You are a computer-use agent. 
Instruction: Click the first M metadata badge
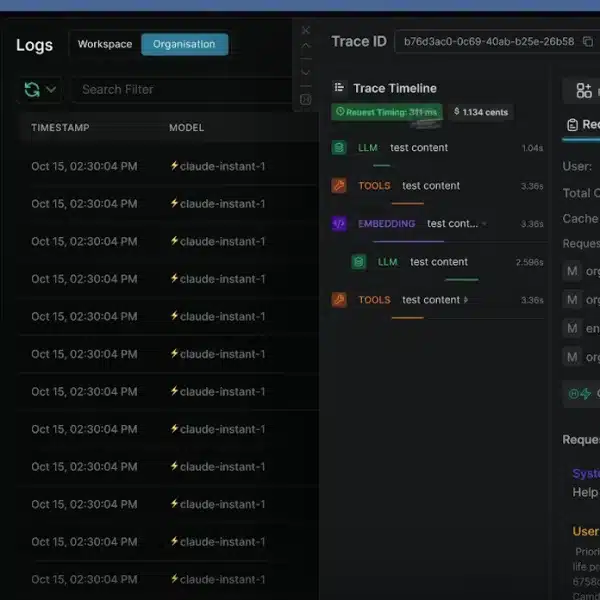point(572,271)
